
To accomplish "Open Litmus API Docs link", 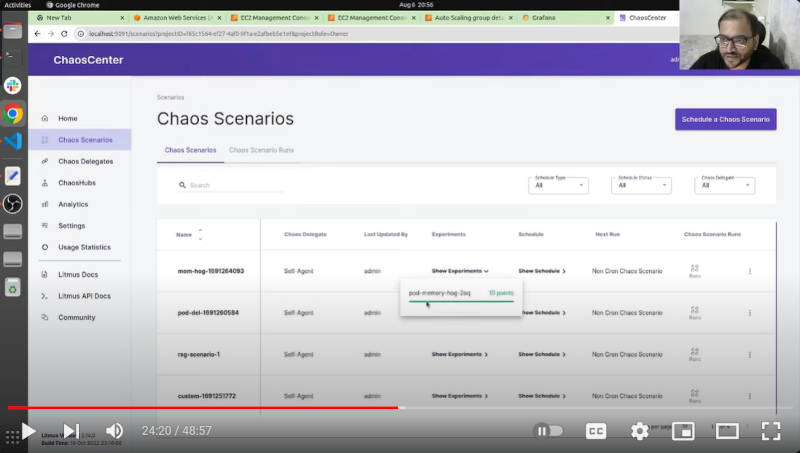I will 84,296.
